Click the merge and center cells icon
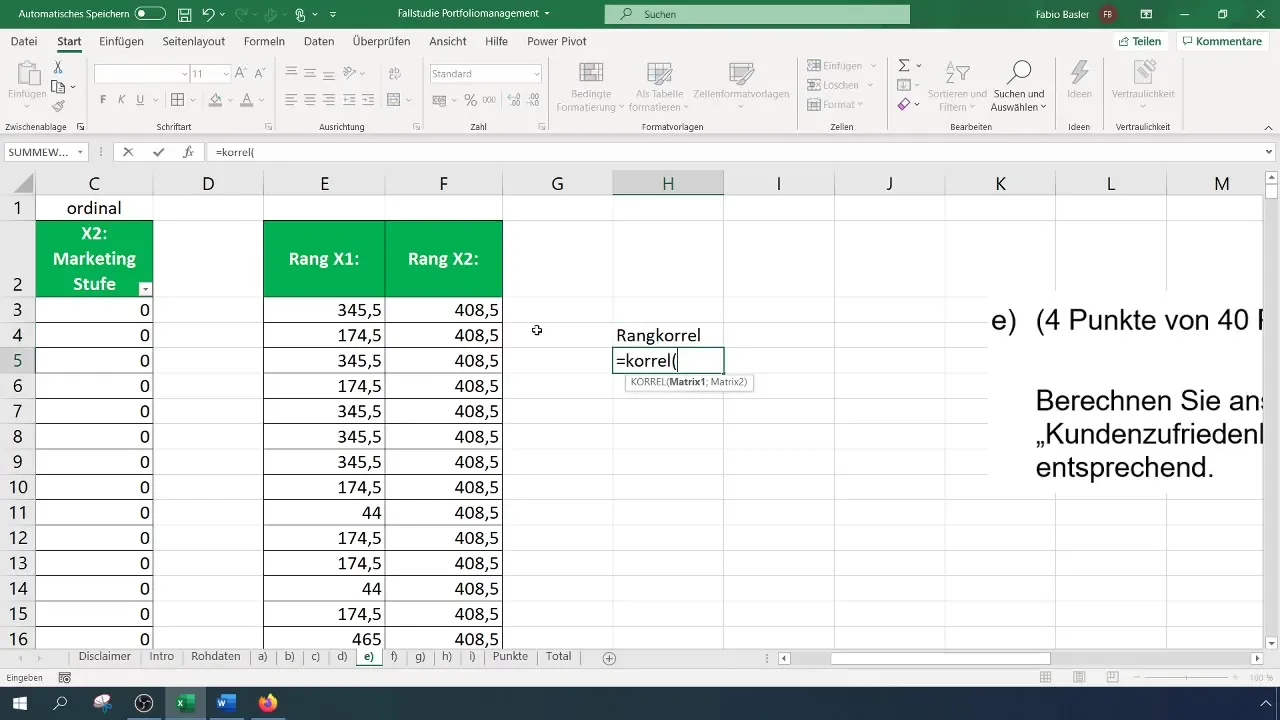This screenshot has width=1280, height=720. click(392, 100)
